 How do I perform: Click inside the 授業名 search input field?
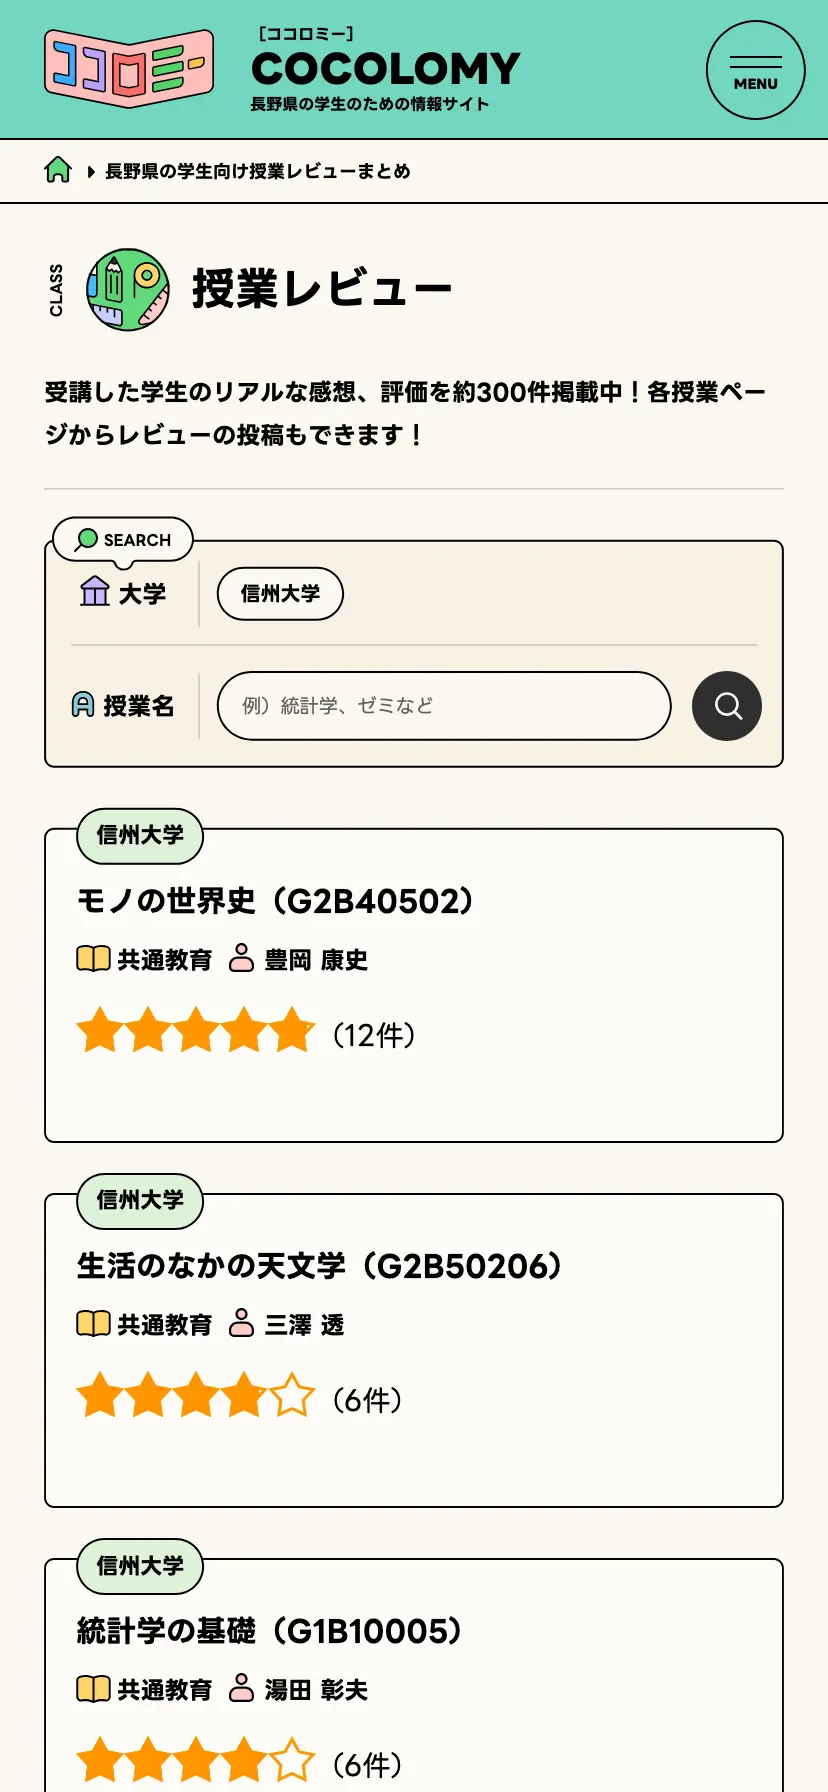click(x=443, y=705)
